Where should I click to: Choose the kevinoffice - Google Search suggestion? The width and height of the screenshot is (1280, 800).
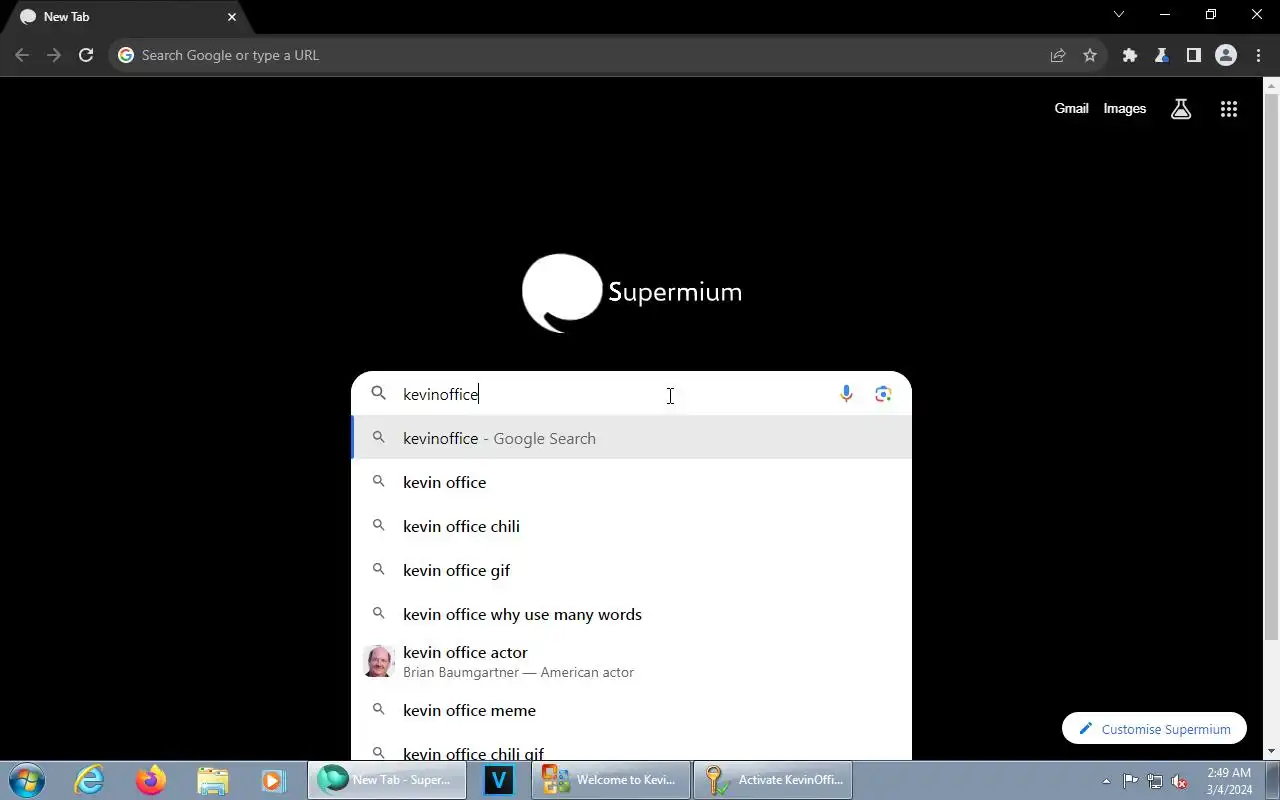[x=631, y=438]
